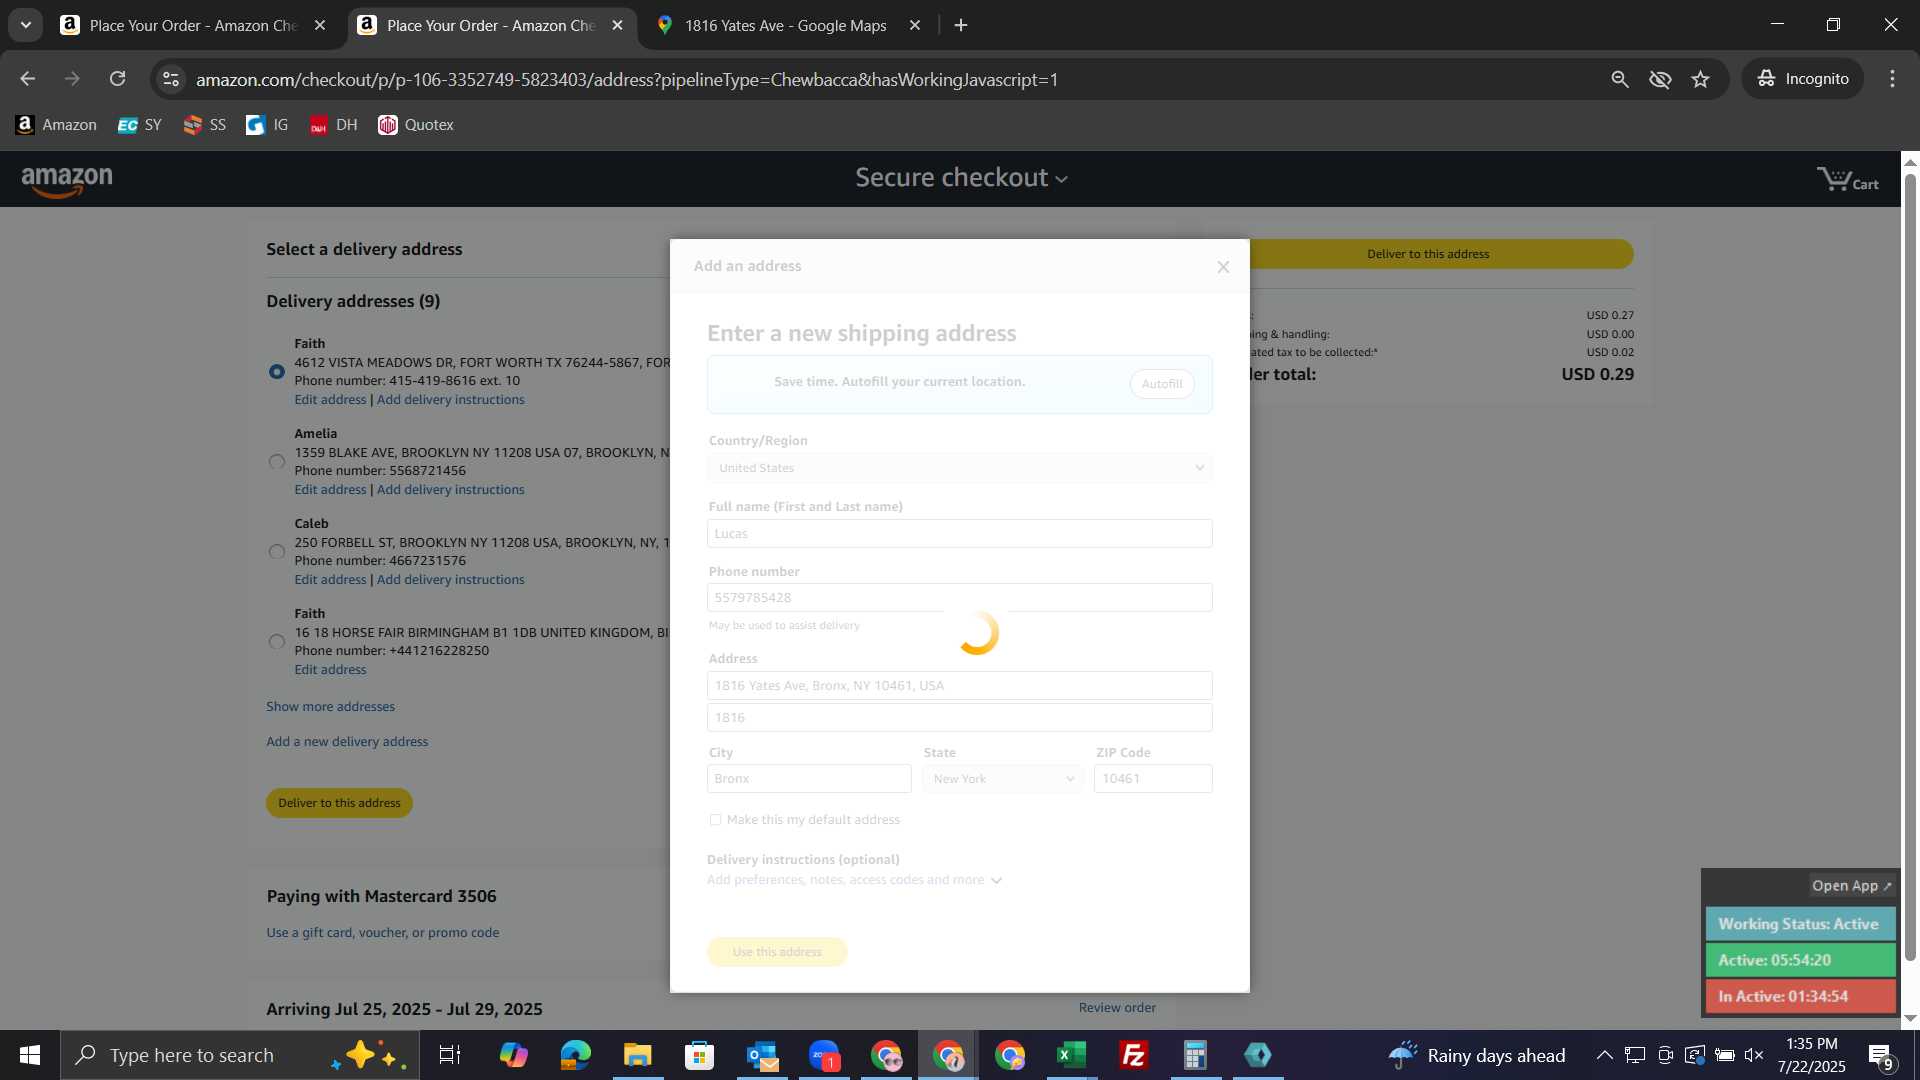Open the Quotex bookmark
Screen dimensions: 1920x1080
coord(416,125)
